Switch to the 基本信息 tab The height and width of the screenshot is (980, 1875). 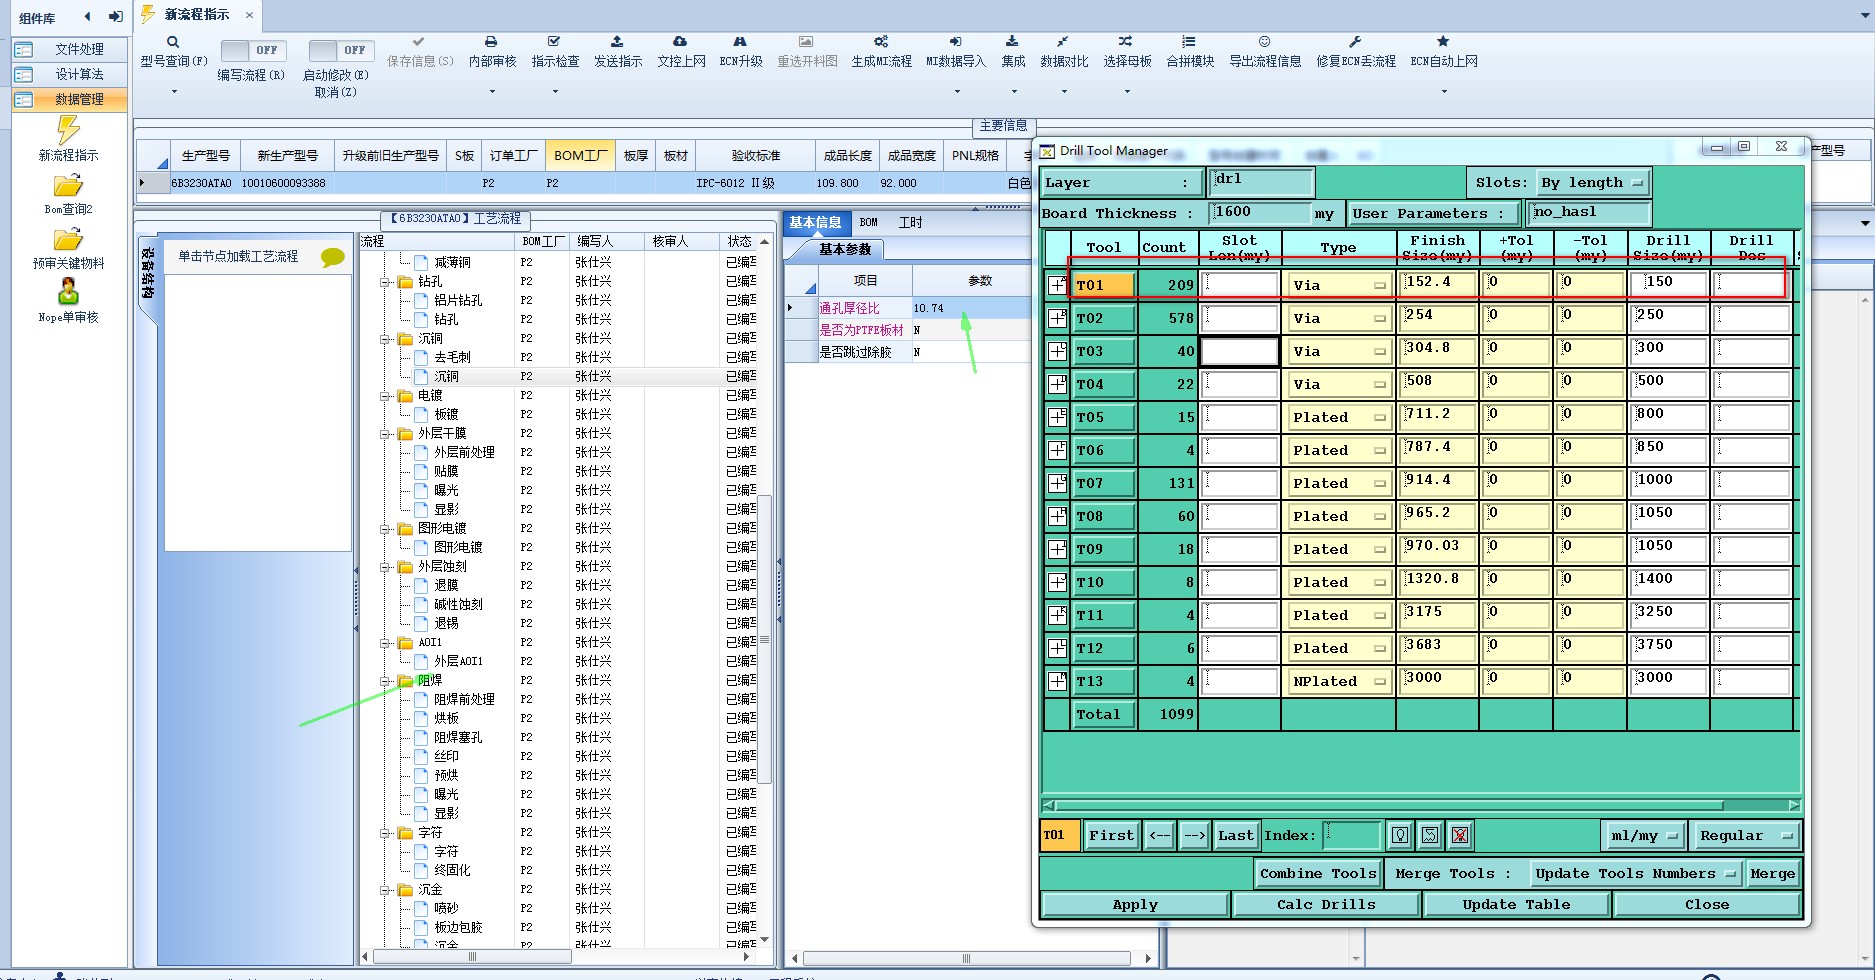pyautogui.click(x=815, y=222)
